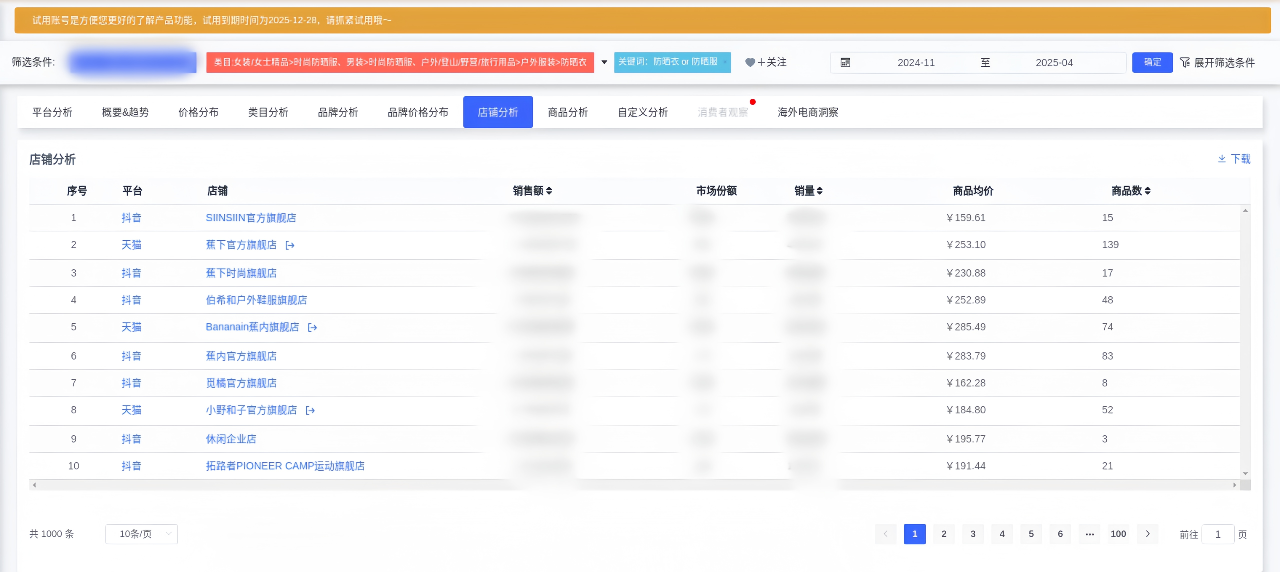Click the end date 2025-04 field
The width and height of the screenshot is (1280, 572).
[1054, 62]
